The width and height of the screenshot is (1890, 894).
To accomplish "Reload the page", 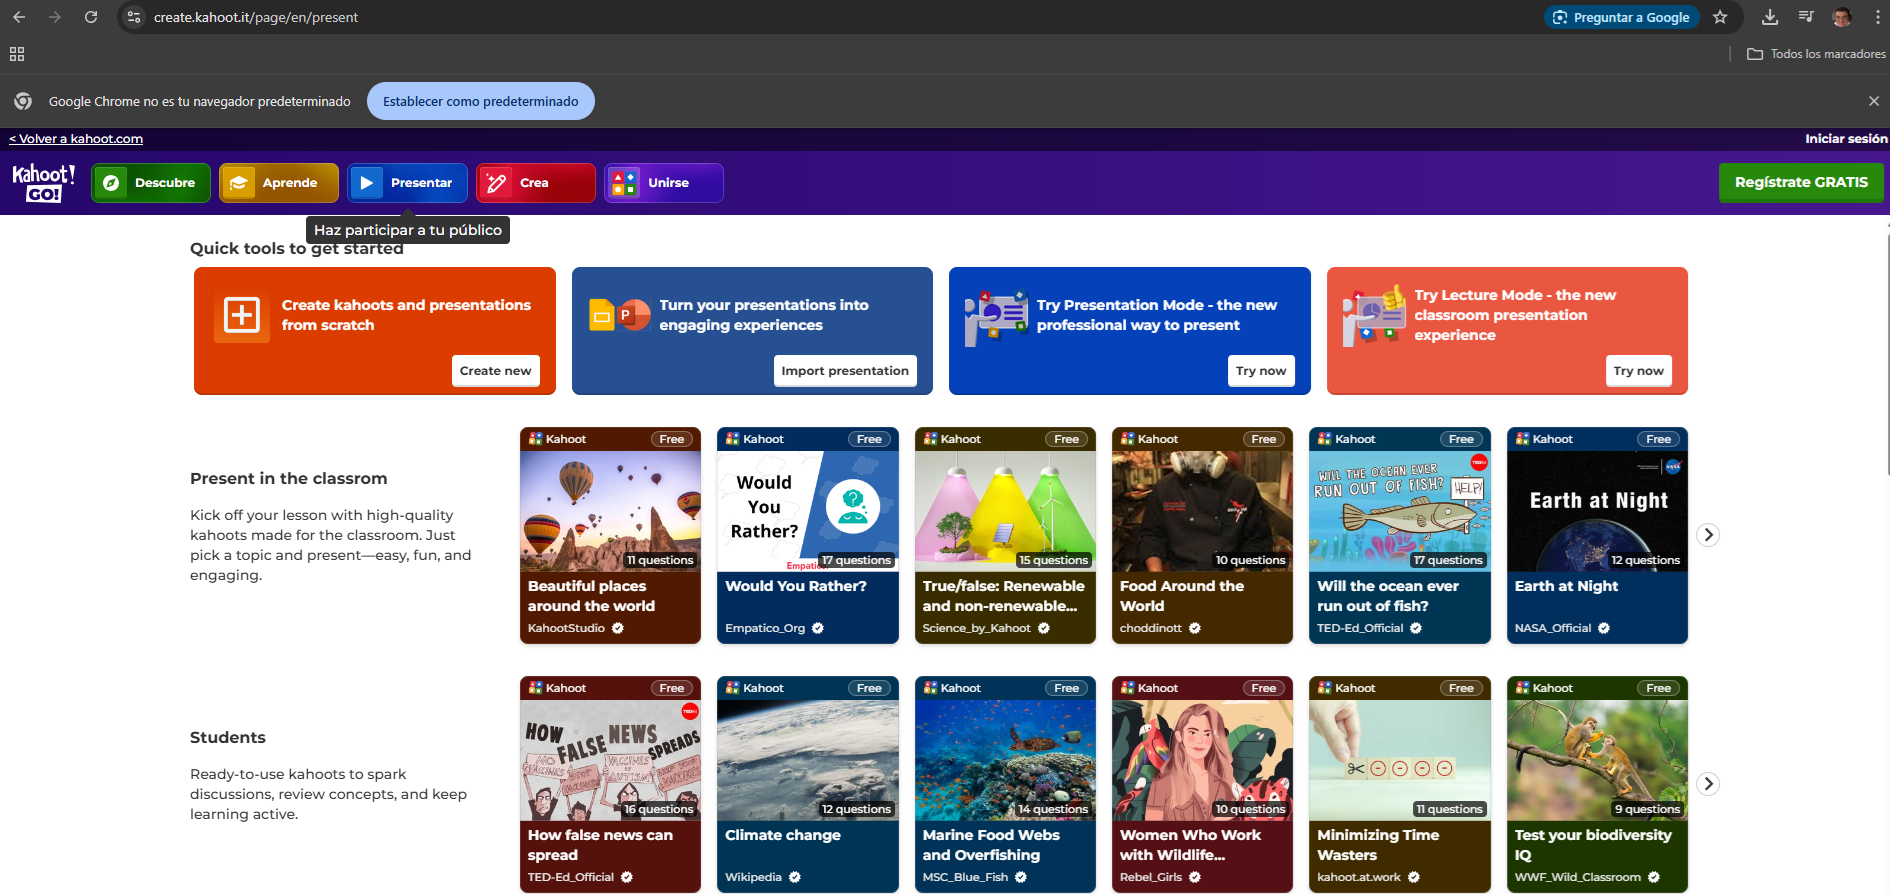I will click(91, 17).
